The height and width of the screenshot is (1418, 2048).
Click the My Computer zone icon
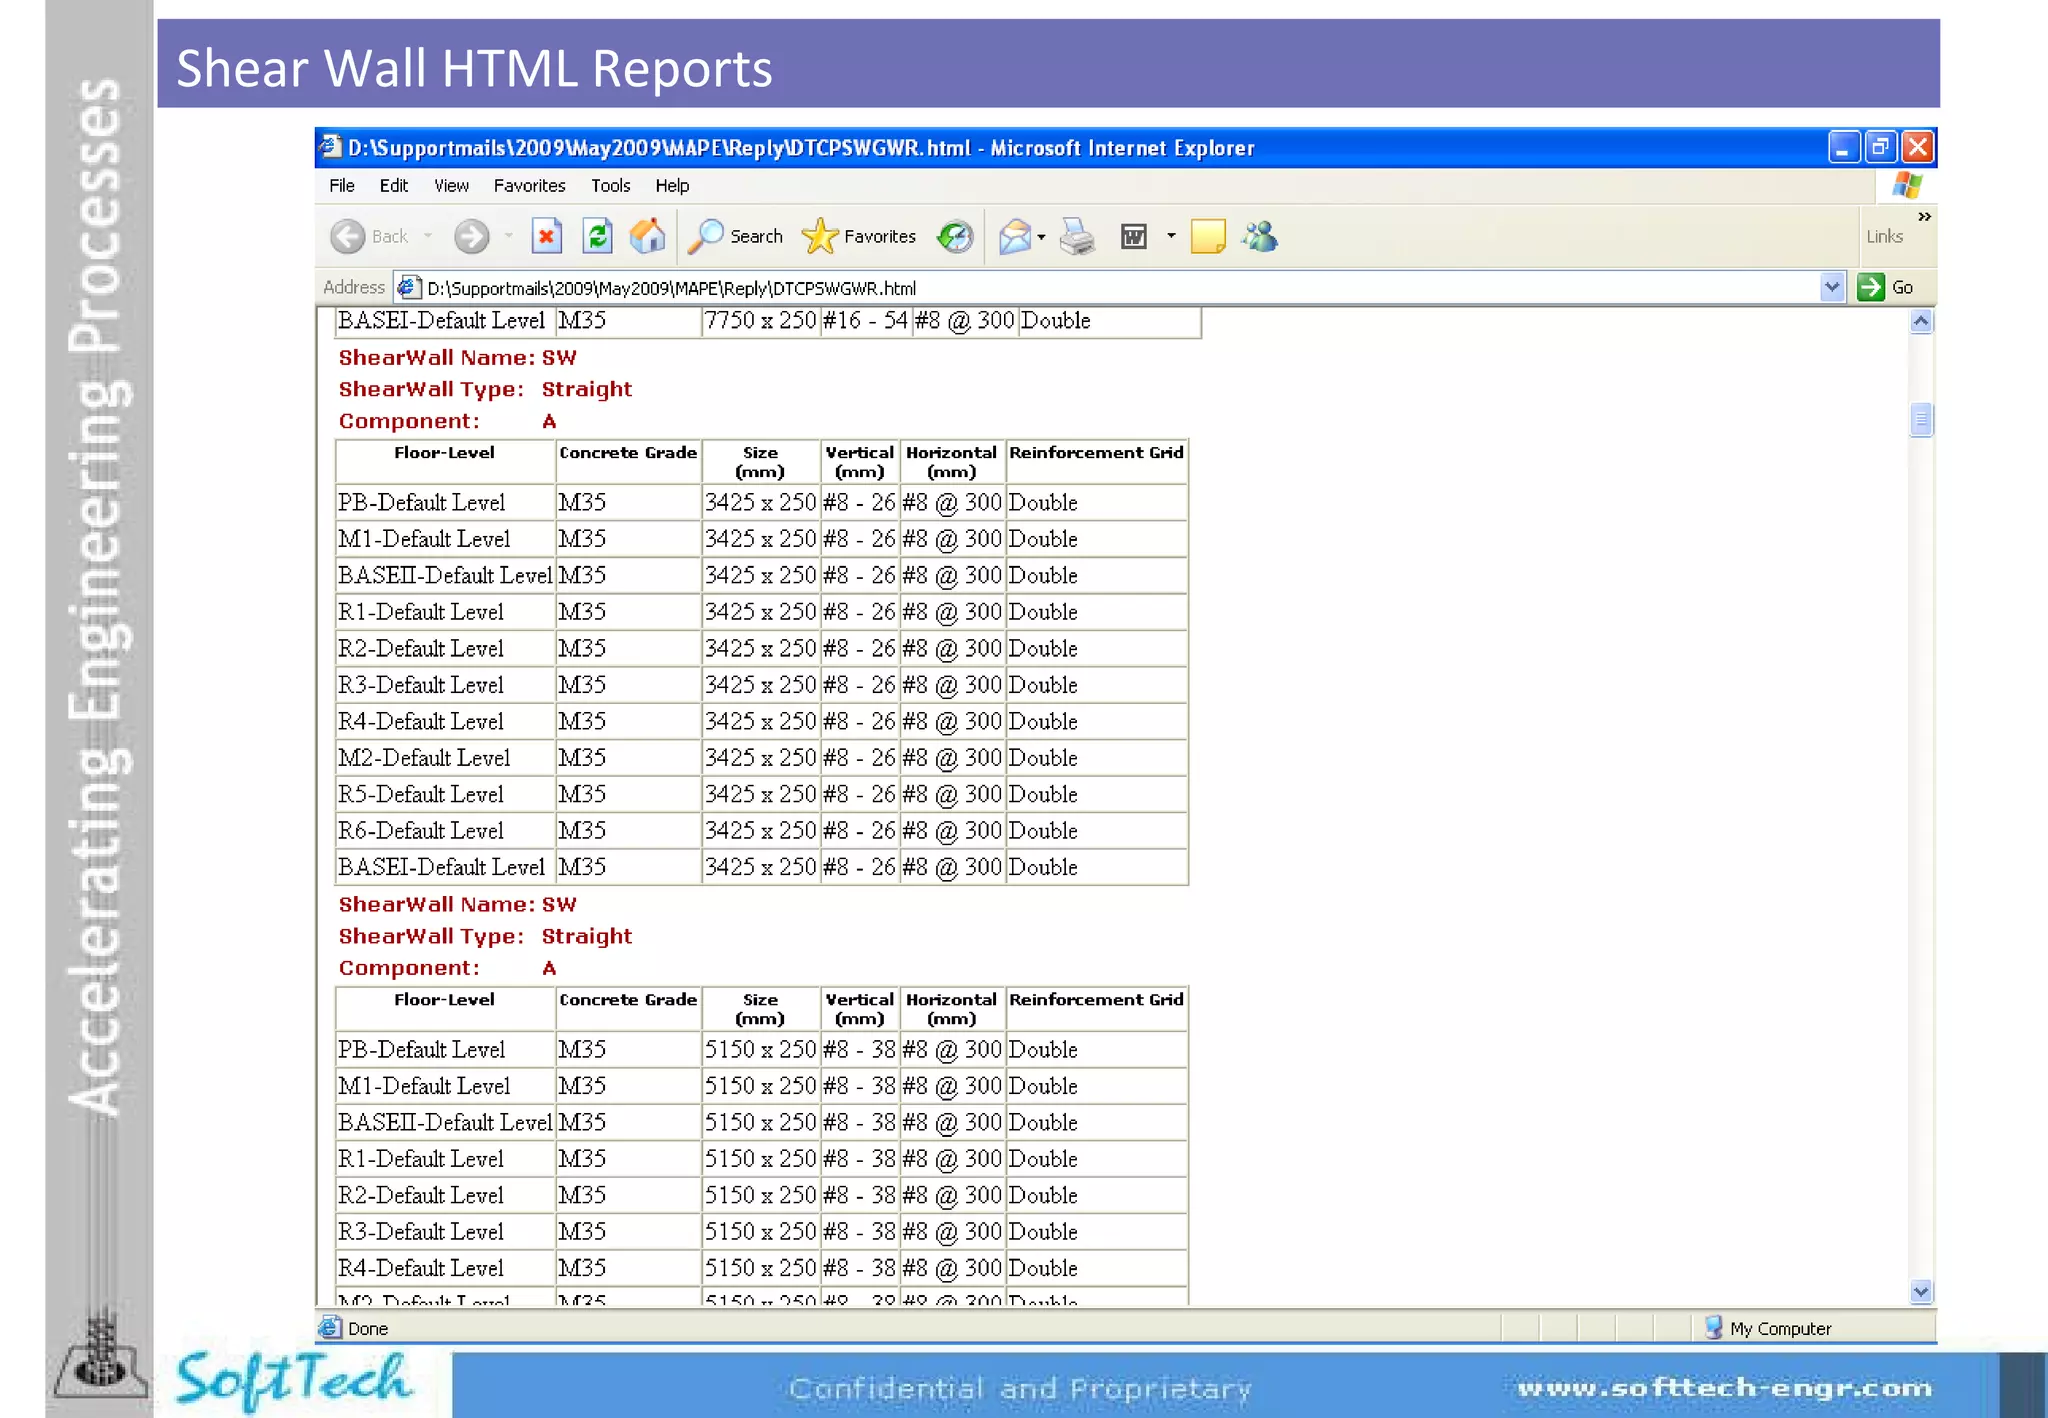pos(1714,1328)
